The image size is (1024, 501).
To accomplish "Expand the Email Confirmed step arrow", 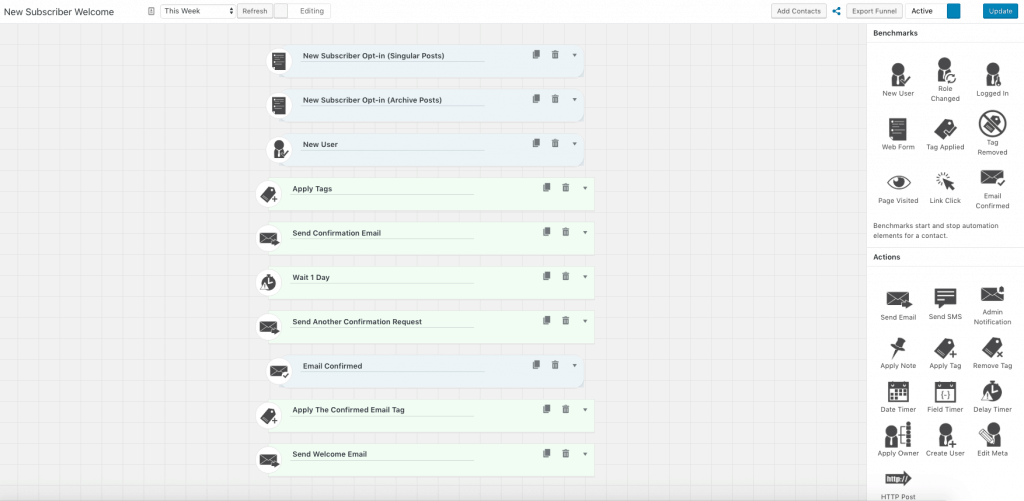I will tap(574, 365).
